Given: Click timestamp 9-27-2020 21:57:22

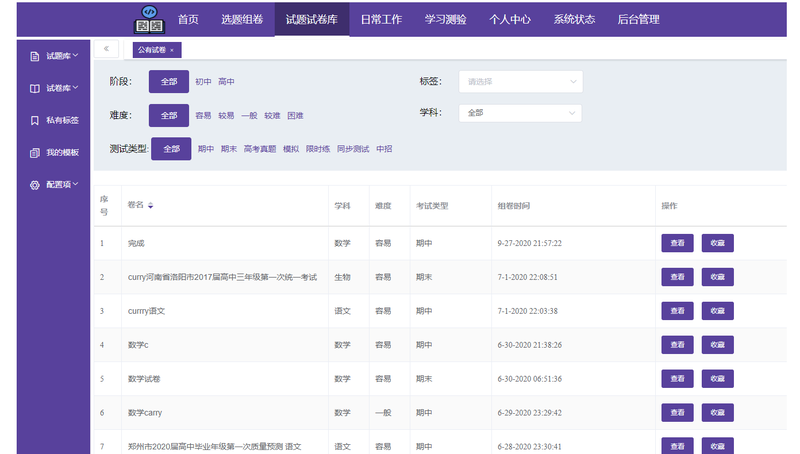Looking at the screenshot, I should tap(530, 243).
